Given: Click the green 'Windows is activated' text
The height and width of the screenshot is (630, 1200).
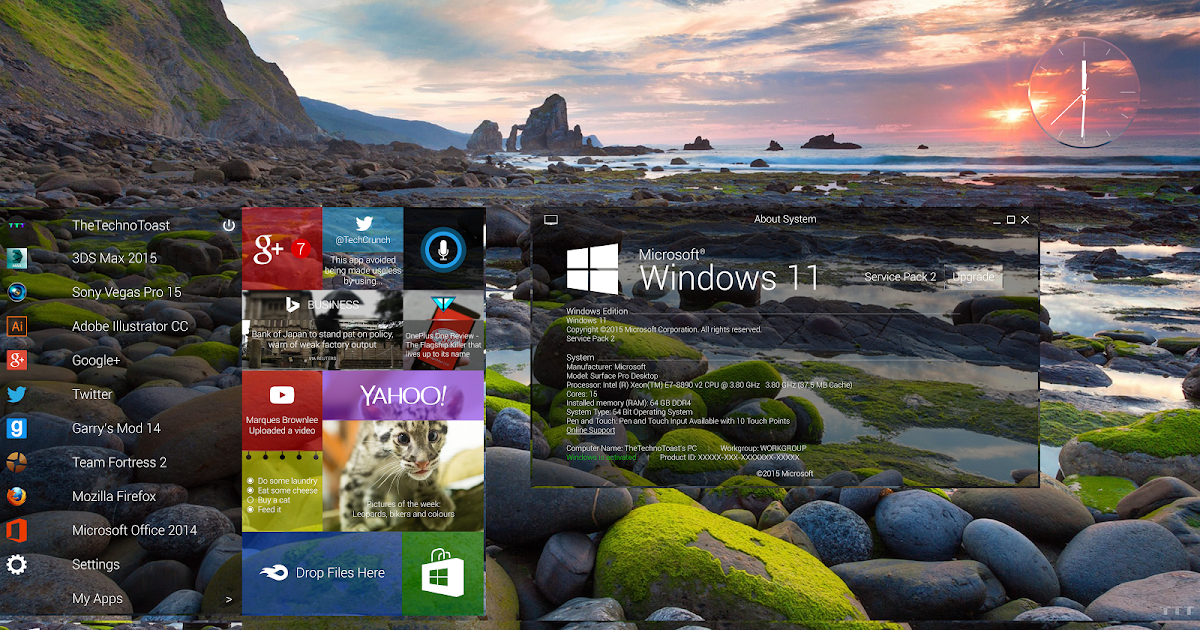Looking at the screenshot, I should [601, 457].
